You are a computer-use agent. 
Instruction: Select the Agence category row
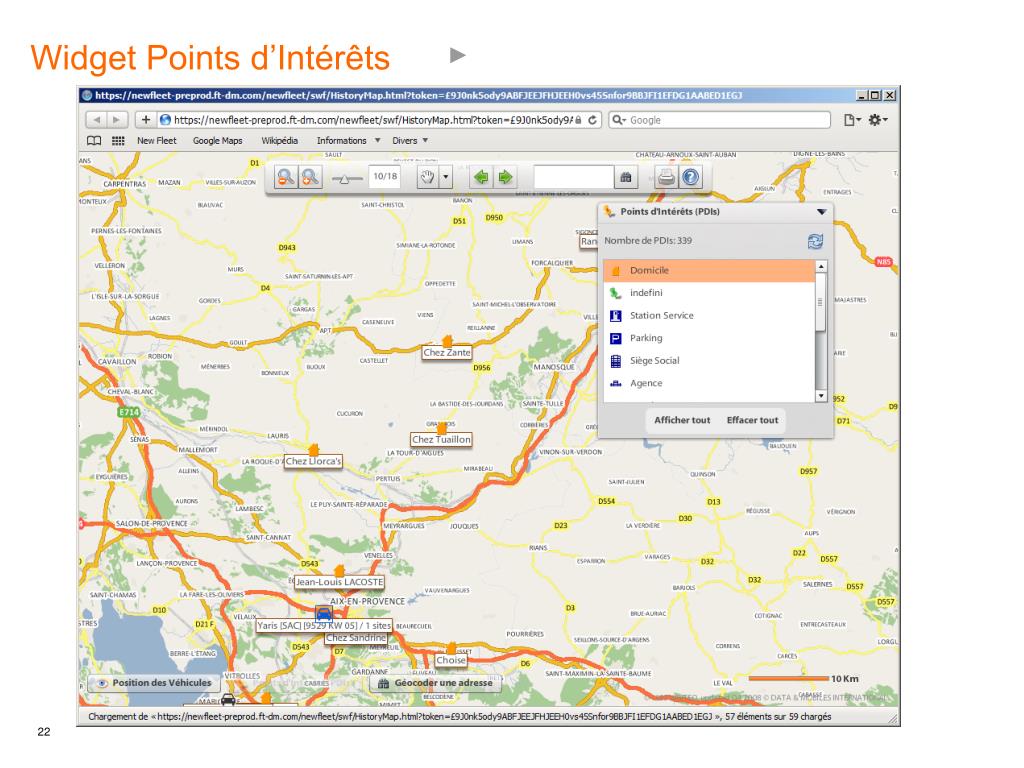click(709, 383)
